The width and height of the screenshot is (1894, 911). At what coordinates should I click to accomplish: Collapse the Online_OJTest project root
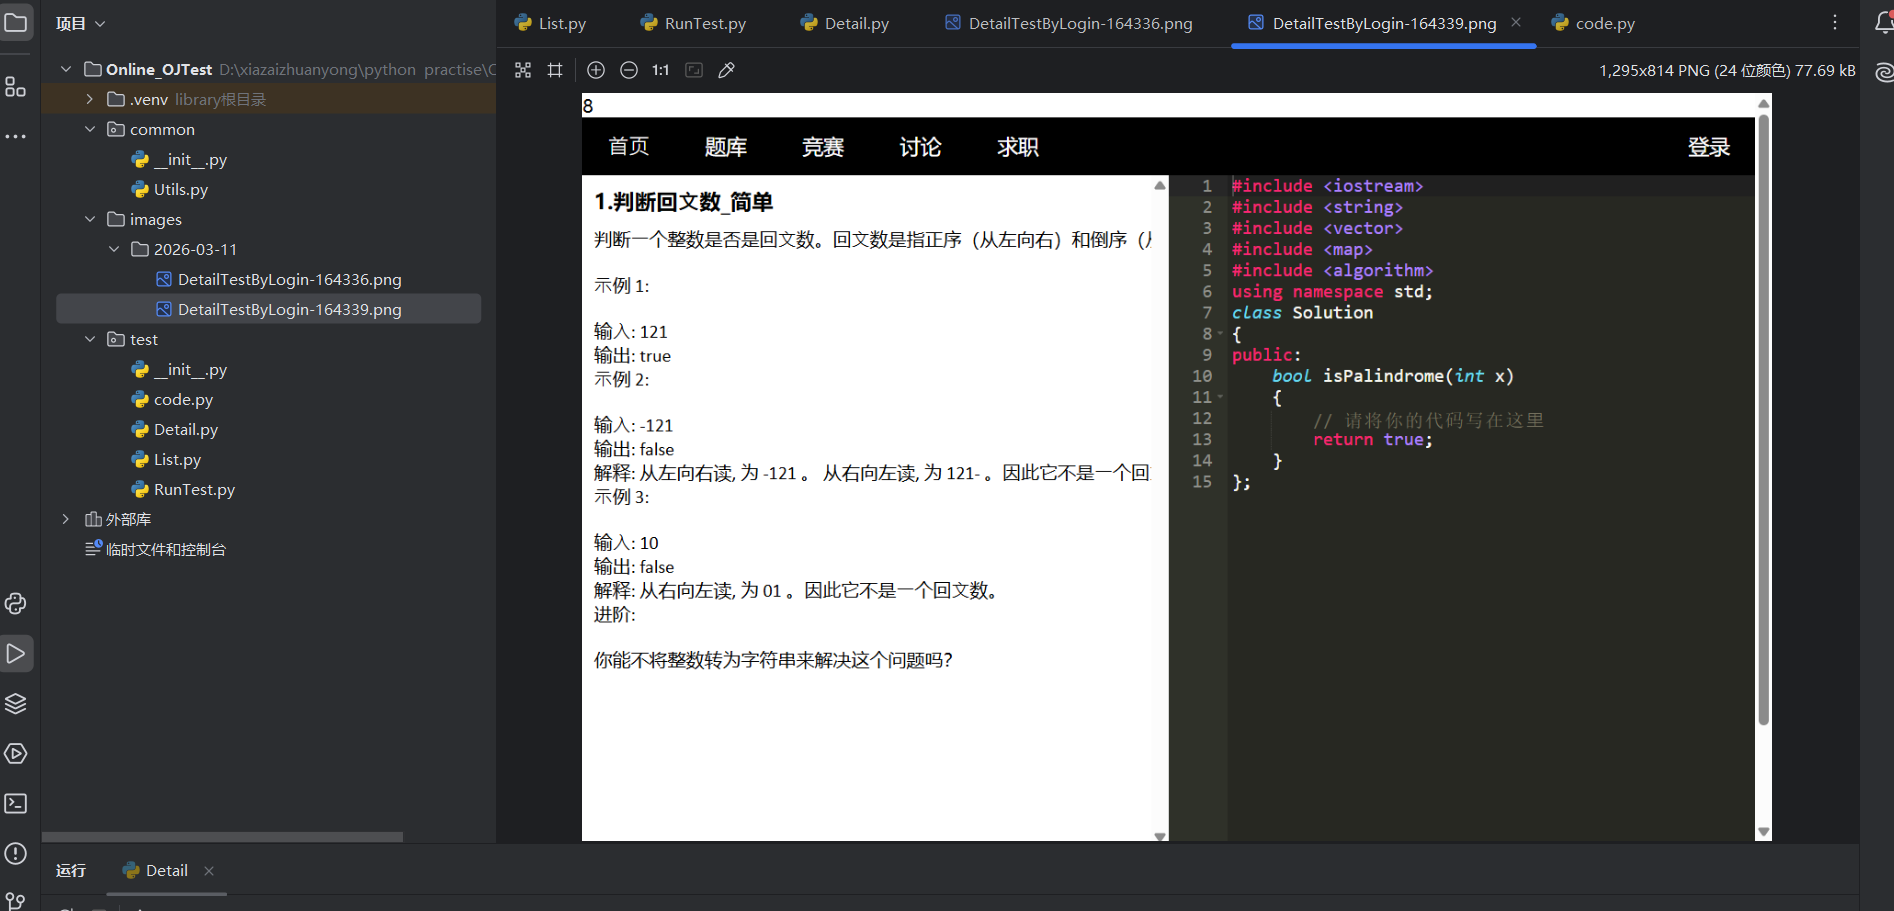[x=66, y=69]
